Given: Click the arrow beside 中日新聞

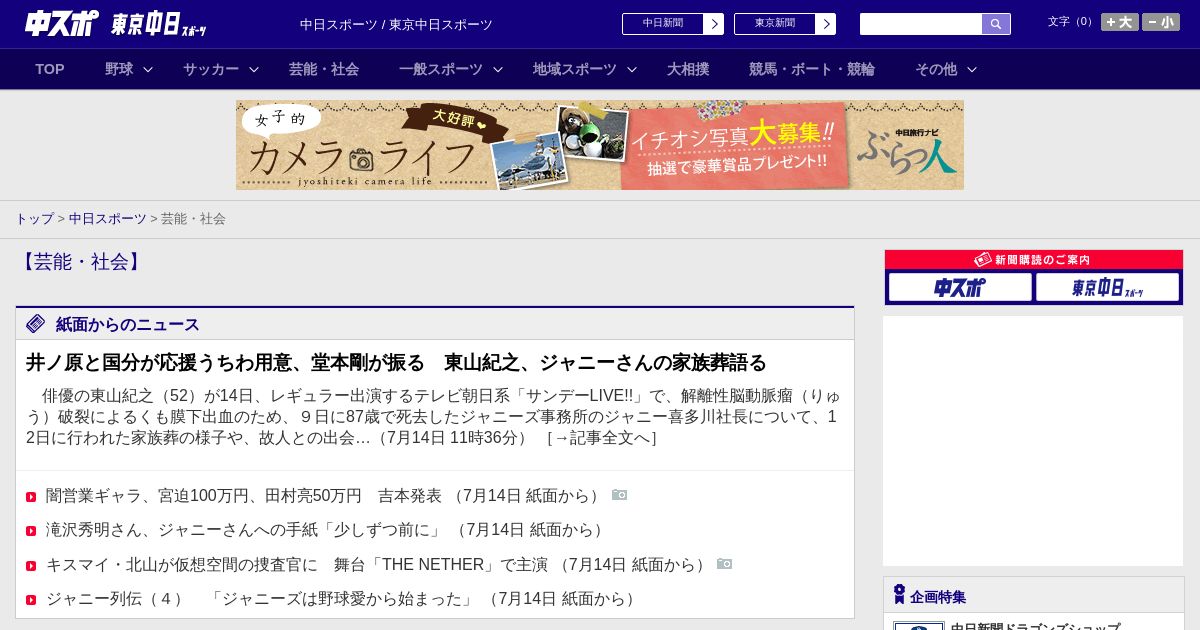Looking at the screenshot, I should (x=714, y=24).
